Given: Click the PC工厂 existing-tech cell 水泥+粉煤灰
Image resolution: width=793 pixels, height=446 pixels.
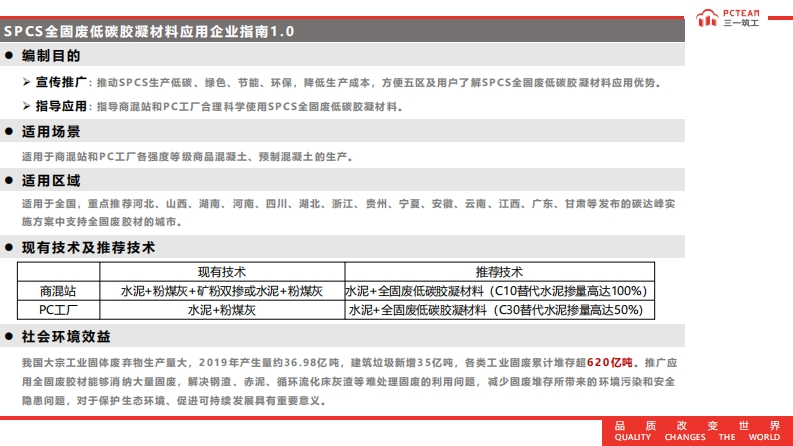Looking at the screenshot, I should pyautogui.click(x=222, y=310).
